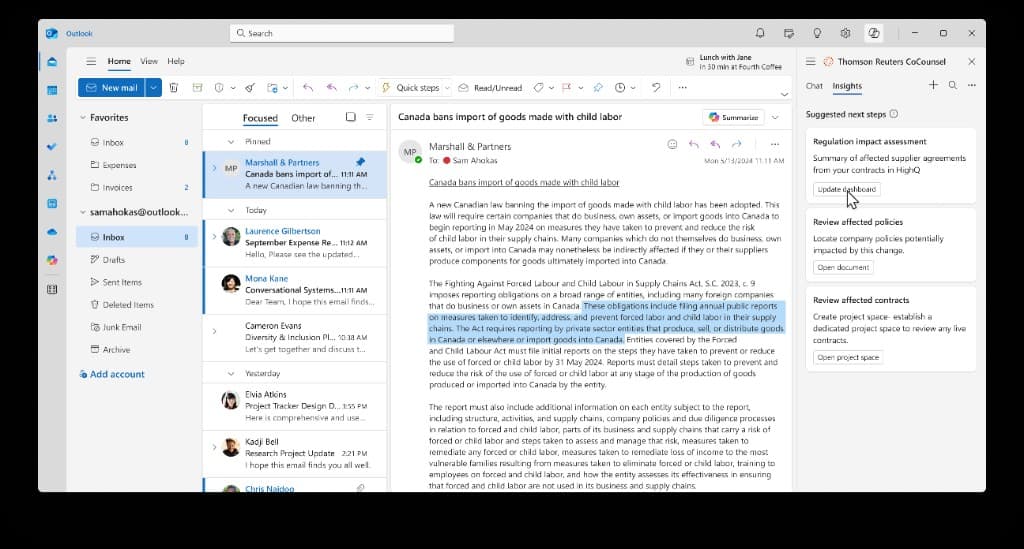The width and height of the screenshot is (1024, 549).
Task: Click the Update dashboard button
Action: [847, 189]
